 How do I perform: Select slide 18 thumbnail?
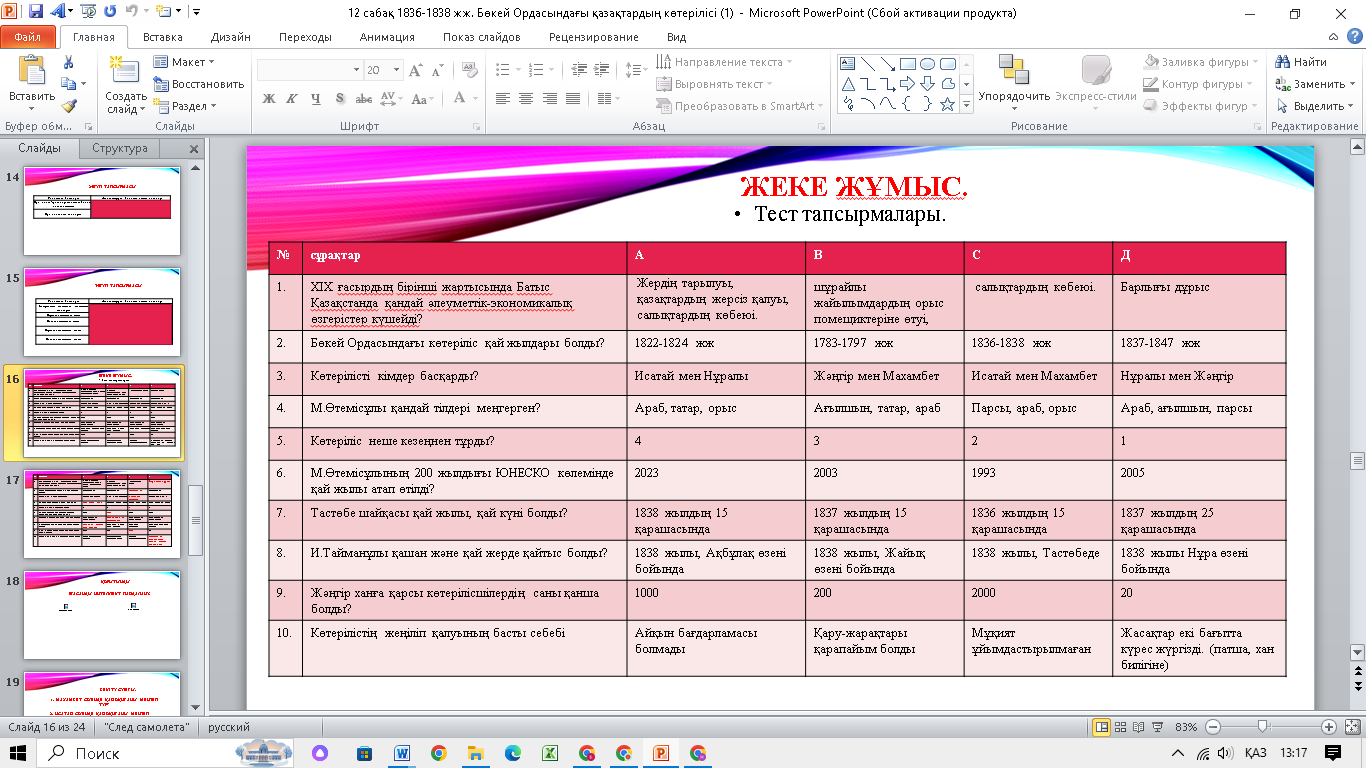[102, 615]
